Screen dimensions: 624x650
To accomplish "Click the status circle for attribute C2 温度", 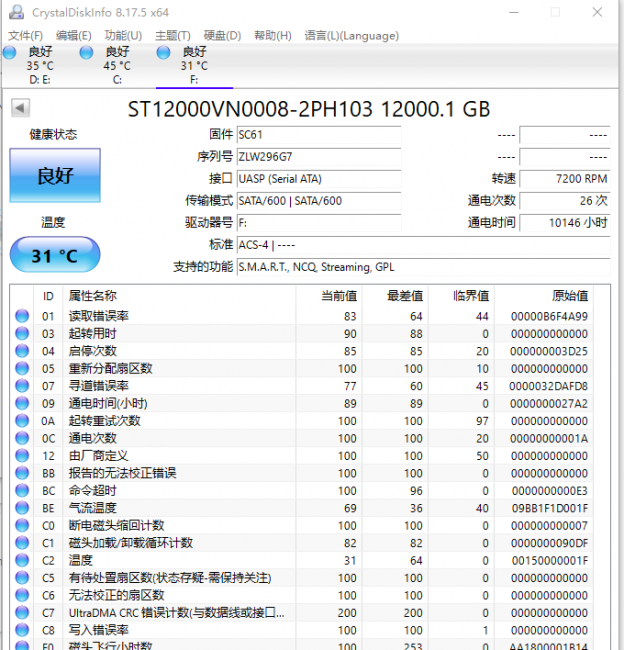I will pos(22,560).
